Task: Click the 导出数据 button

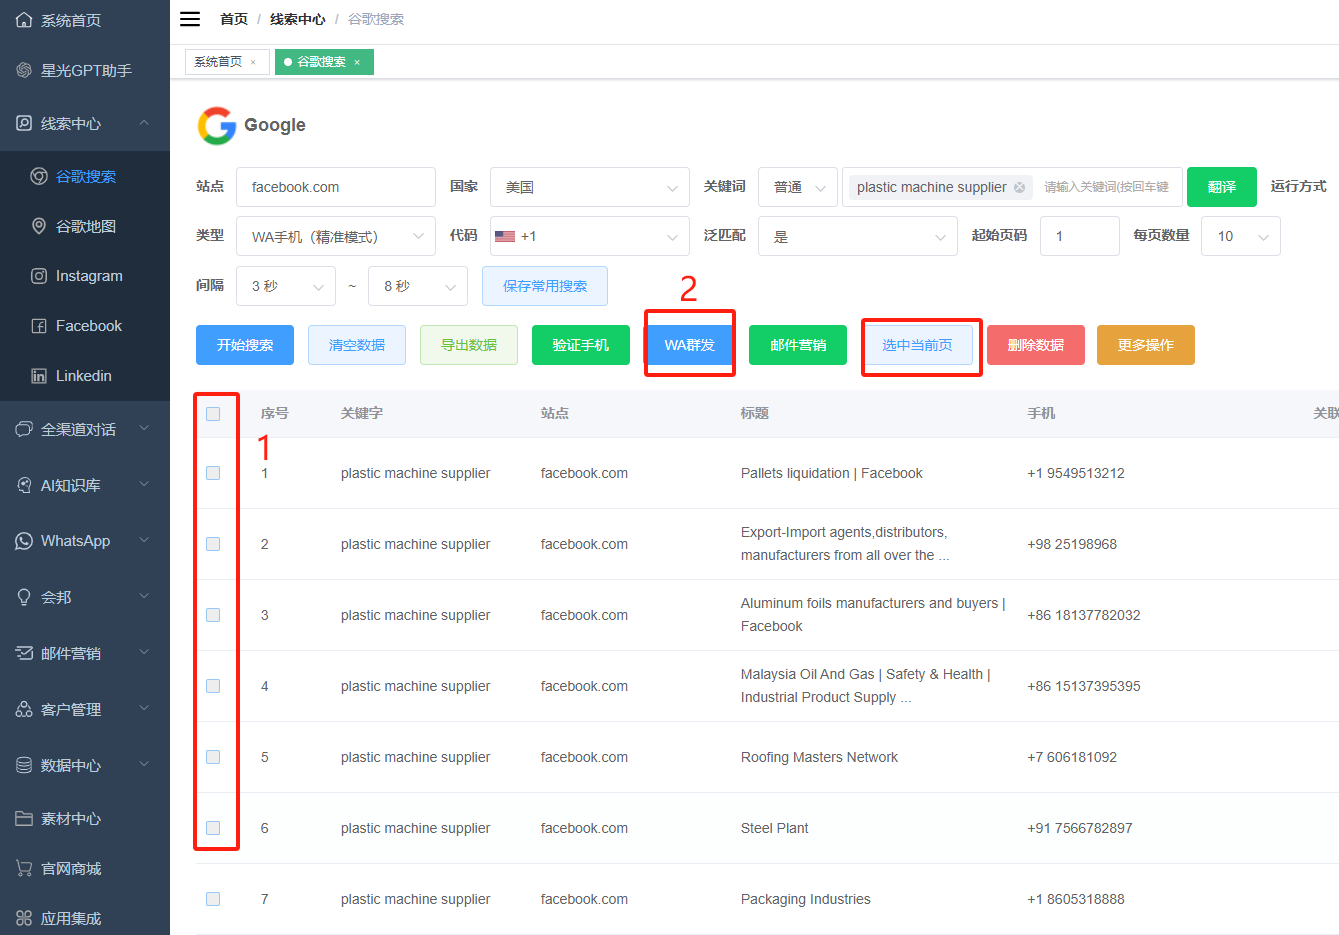Action: (469, 345)
